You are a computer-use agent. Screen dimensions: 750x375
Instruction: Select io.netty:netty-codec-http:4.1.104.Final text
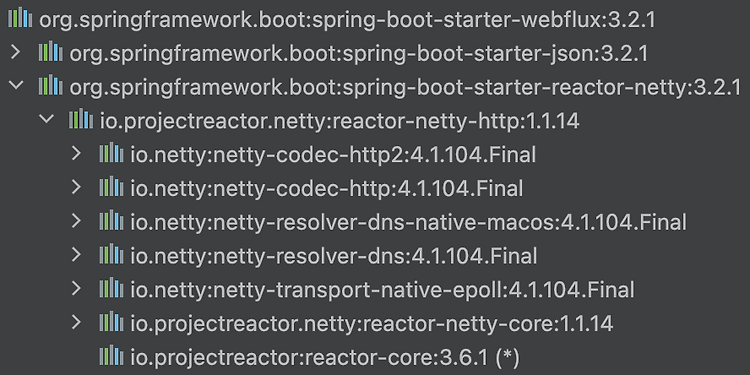[x=327, y=189]
